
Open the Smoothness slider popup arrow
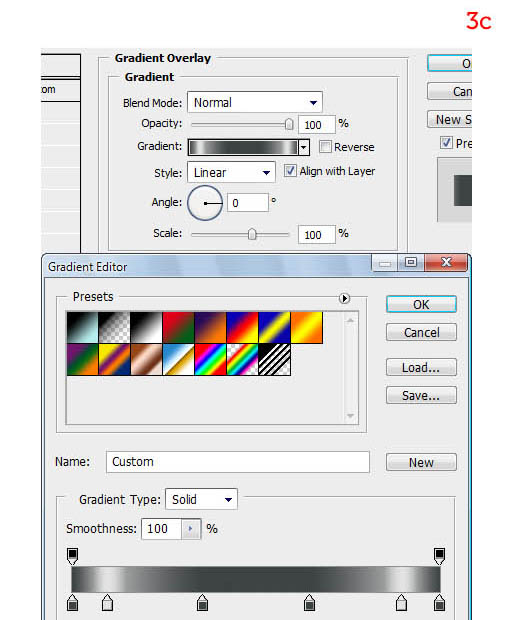point(191,529)
